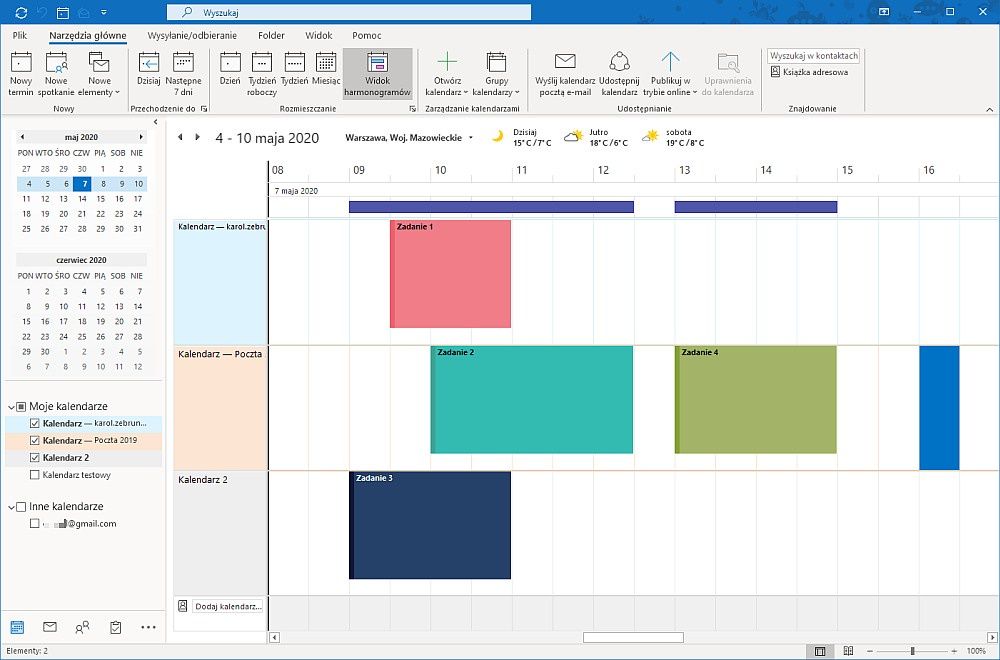The image size is (1000, 660).
Task: Click Udostępnij kalendarz
Action: tap(619, 74)
